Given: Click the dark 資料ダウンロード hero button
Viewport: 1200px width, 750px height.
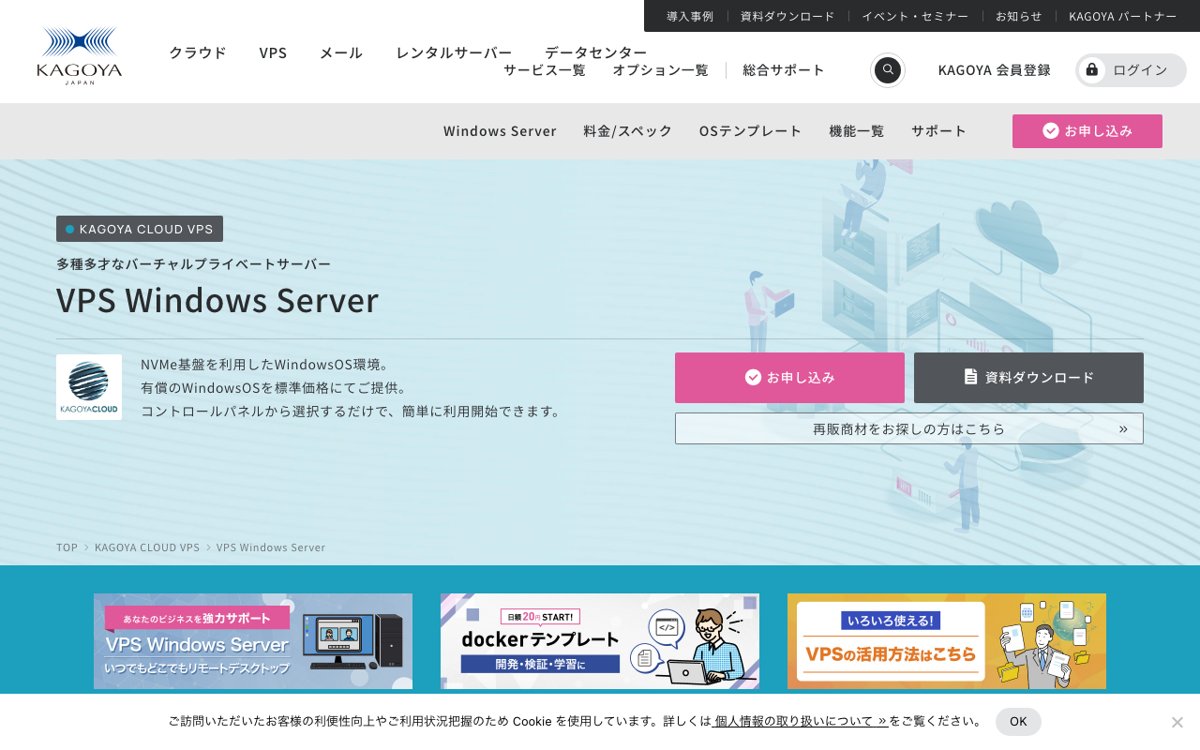Looking at the screenshot, I should pyautogui.click(x=1028, y=377).
